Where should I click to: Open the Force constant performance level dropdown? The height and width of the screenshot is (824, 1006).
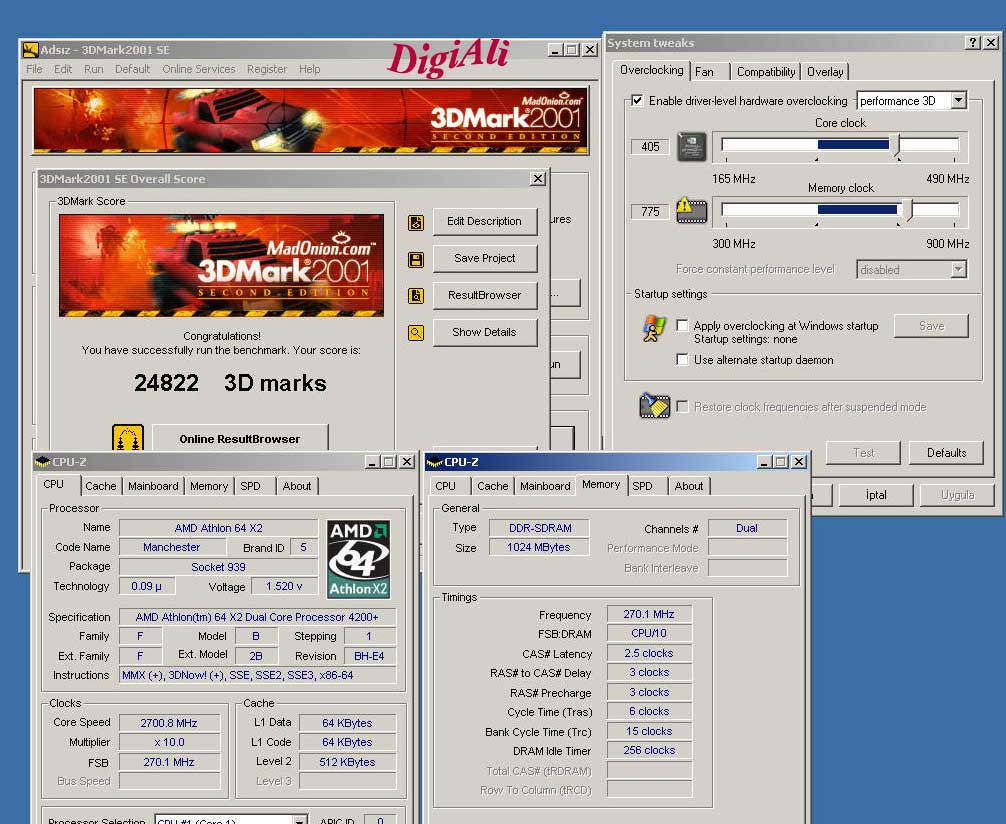pos(959,270)
